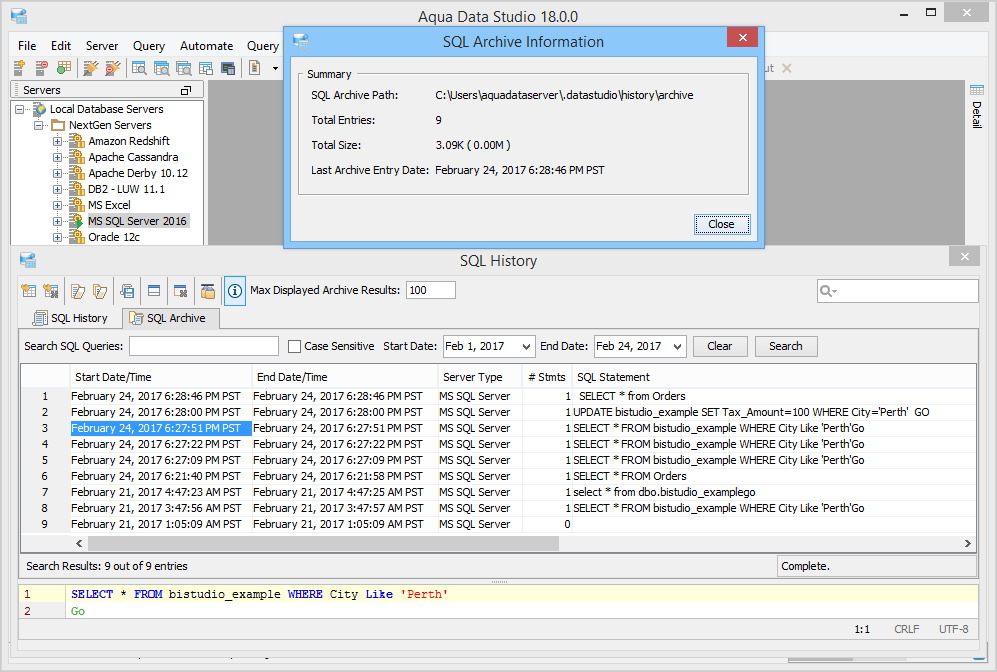The height and width of the screenshot is (672, 997).
Task: Click the connect server plug icon
Action: click(91, 67)
